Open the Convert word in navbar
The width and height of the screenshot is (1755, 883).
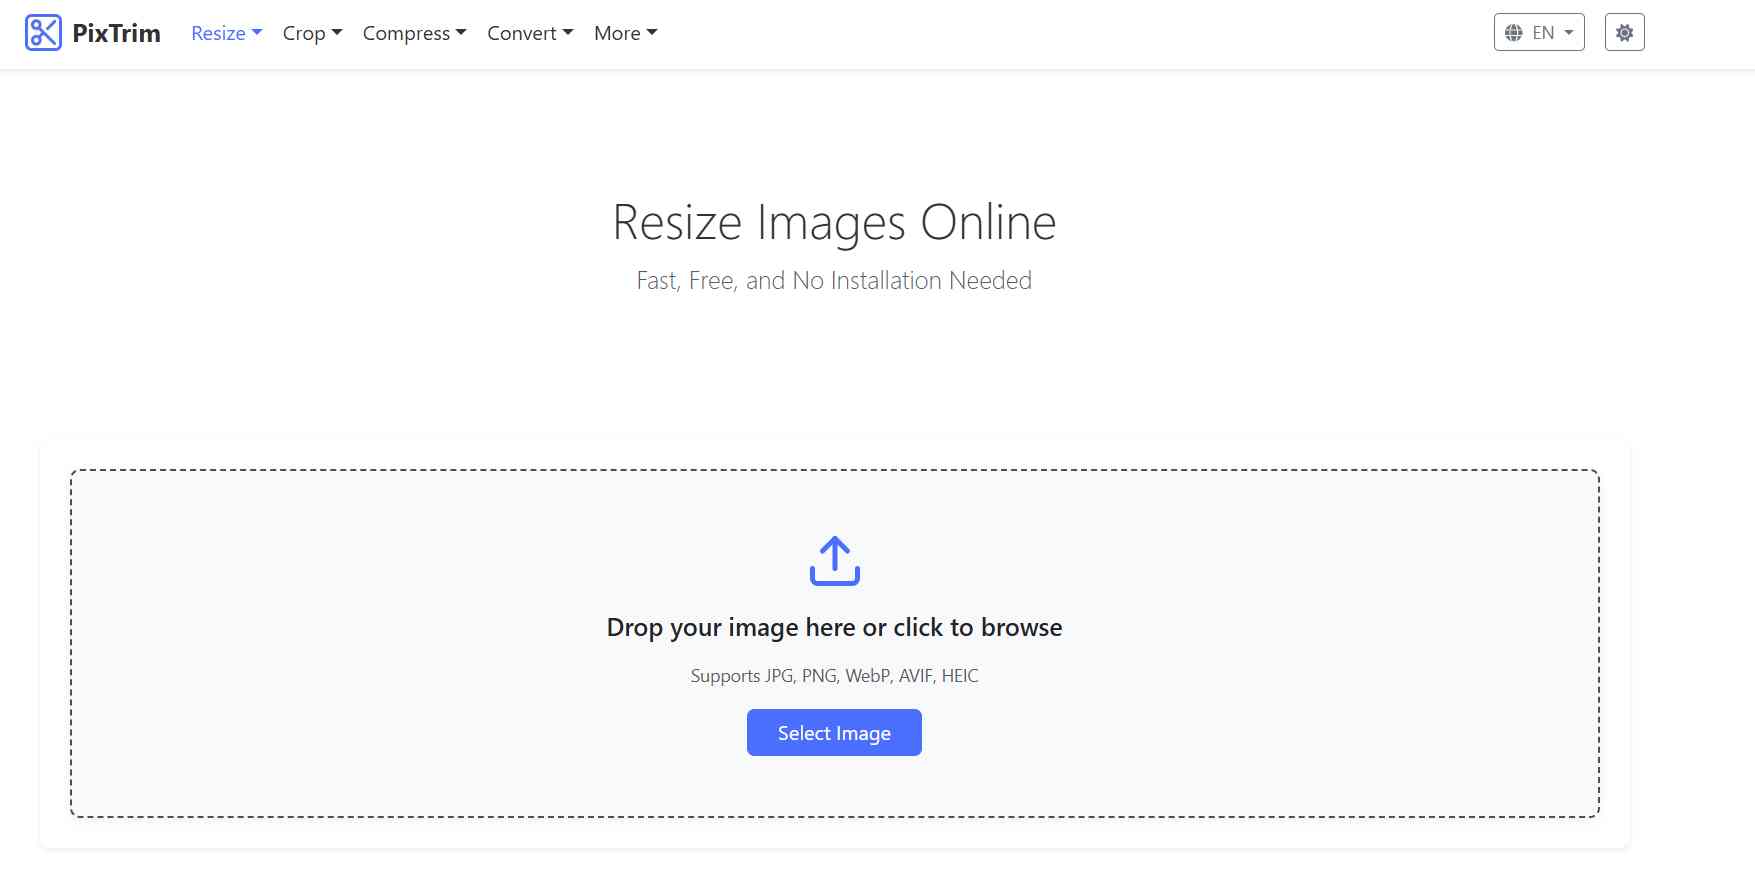pos(521,33)
